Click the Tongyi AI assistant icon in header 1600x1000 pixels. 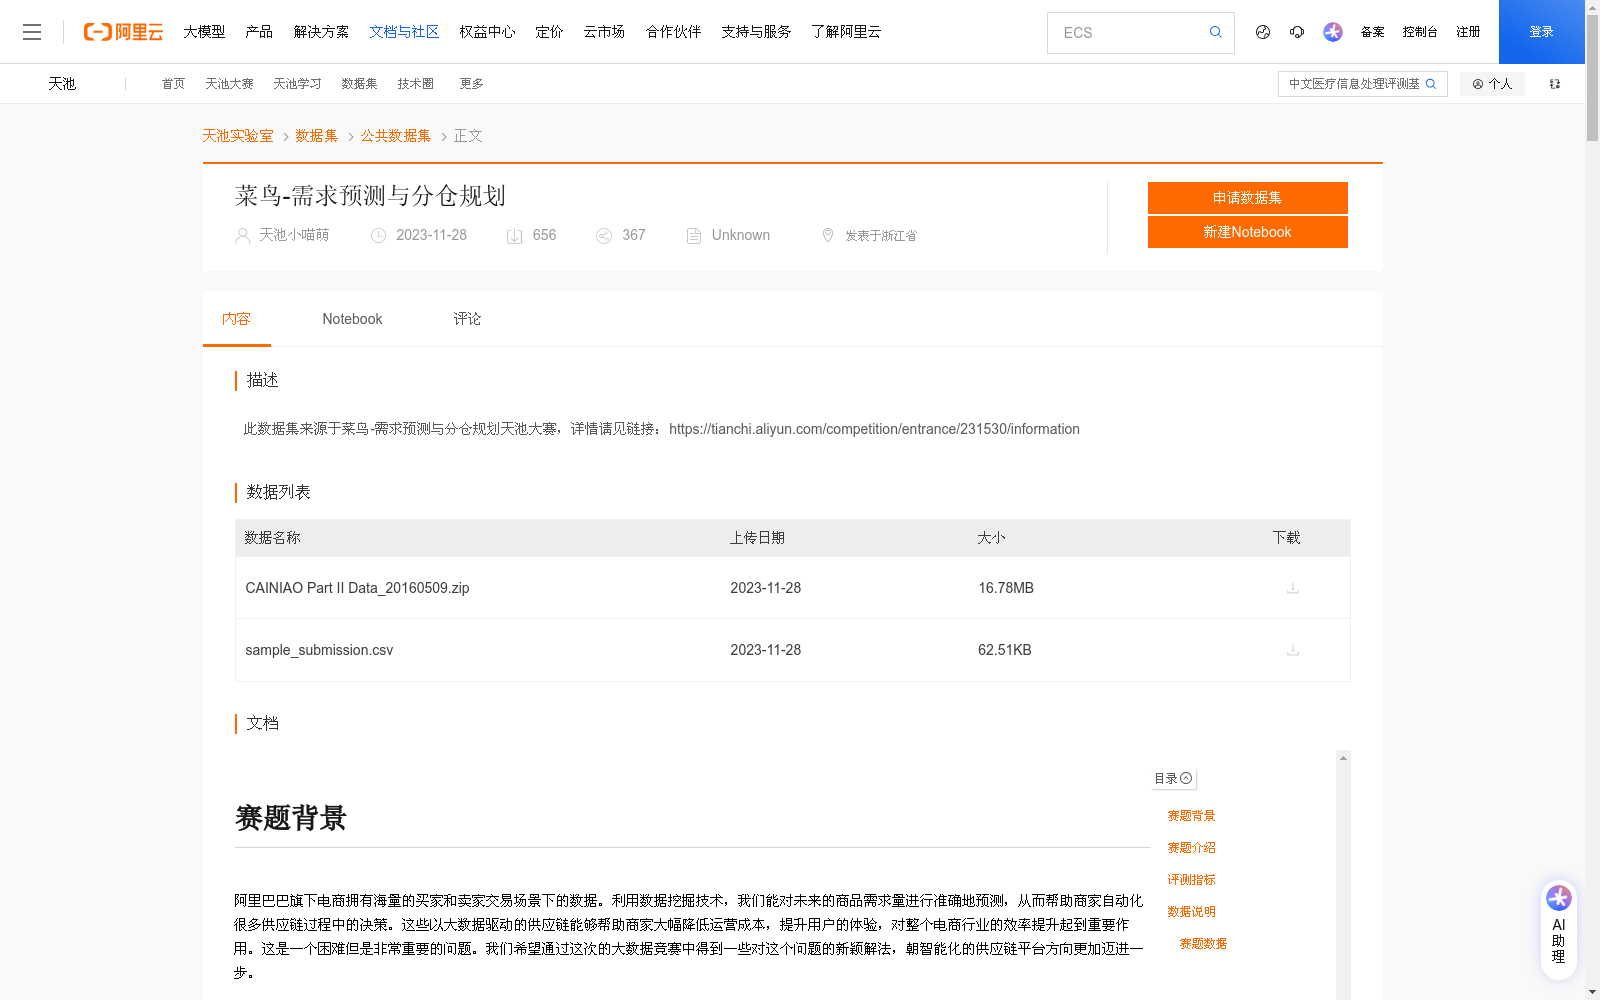(1332, 32)
